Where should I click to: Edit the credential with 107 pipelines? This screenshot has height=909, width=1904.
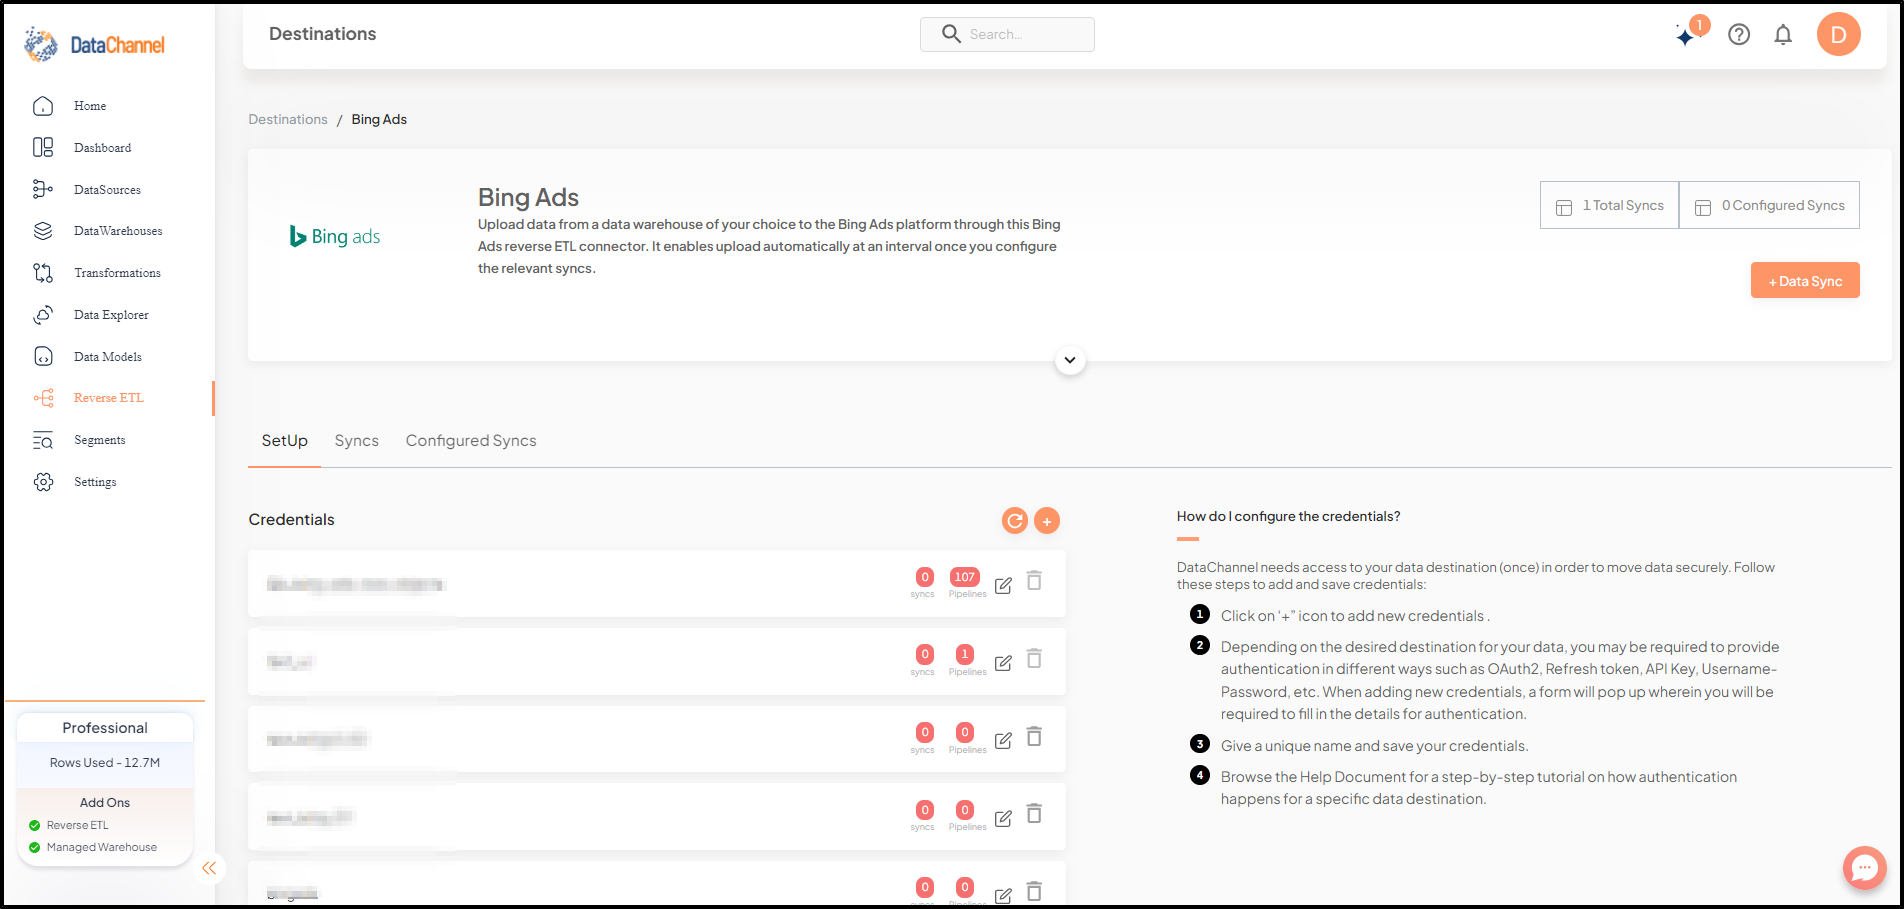pos(1003,585)
